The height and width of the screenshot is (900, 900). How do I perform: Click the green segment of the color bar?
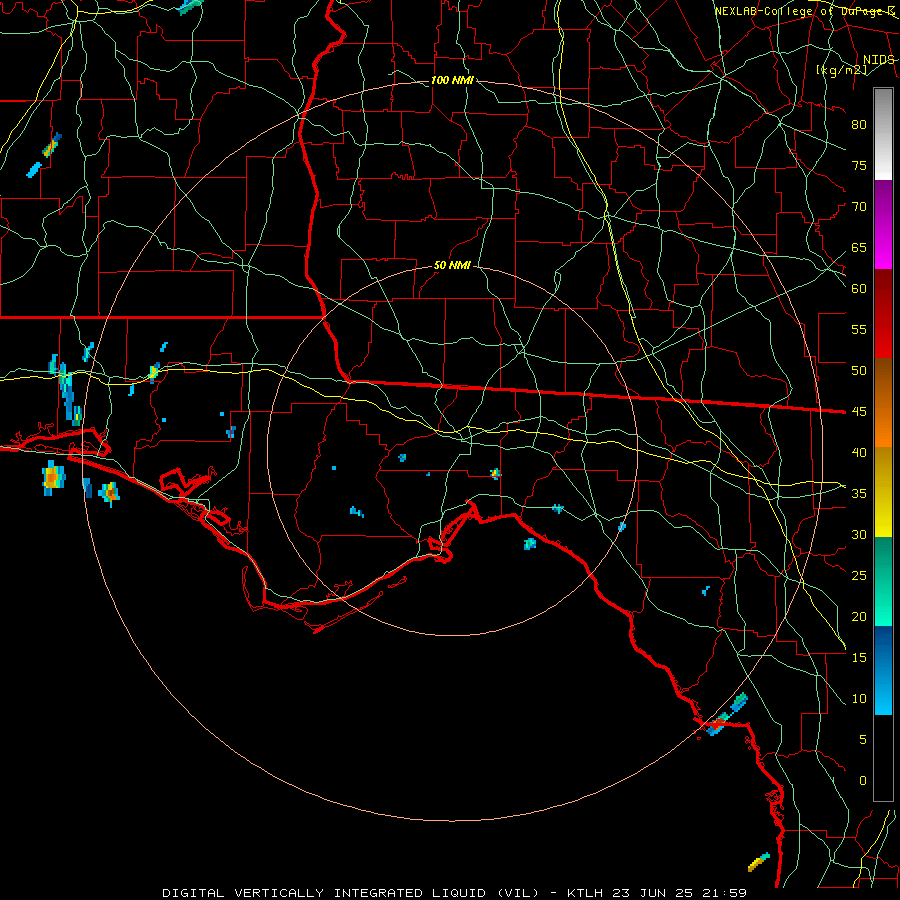coord(883,581)
